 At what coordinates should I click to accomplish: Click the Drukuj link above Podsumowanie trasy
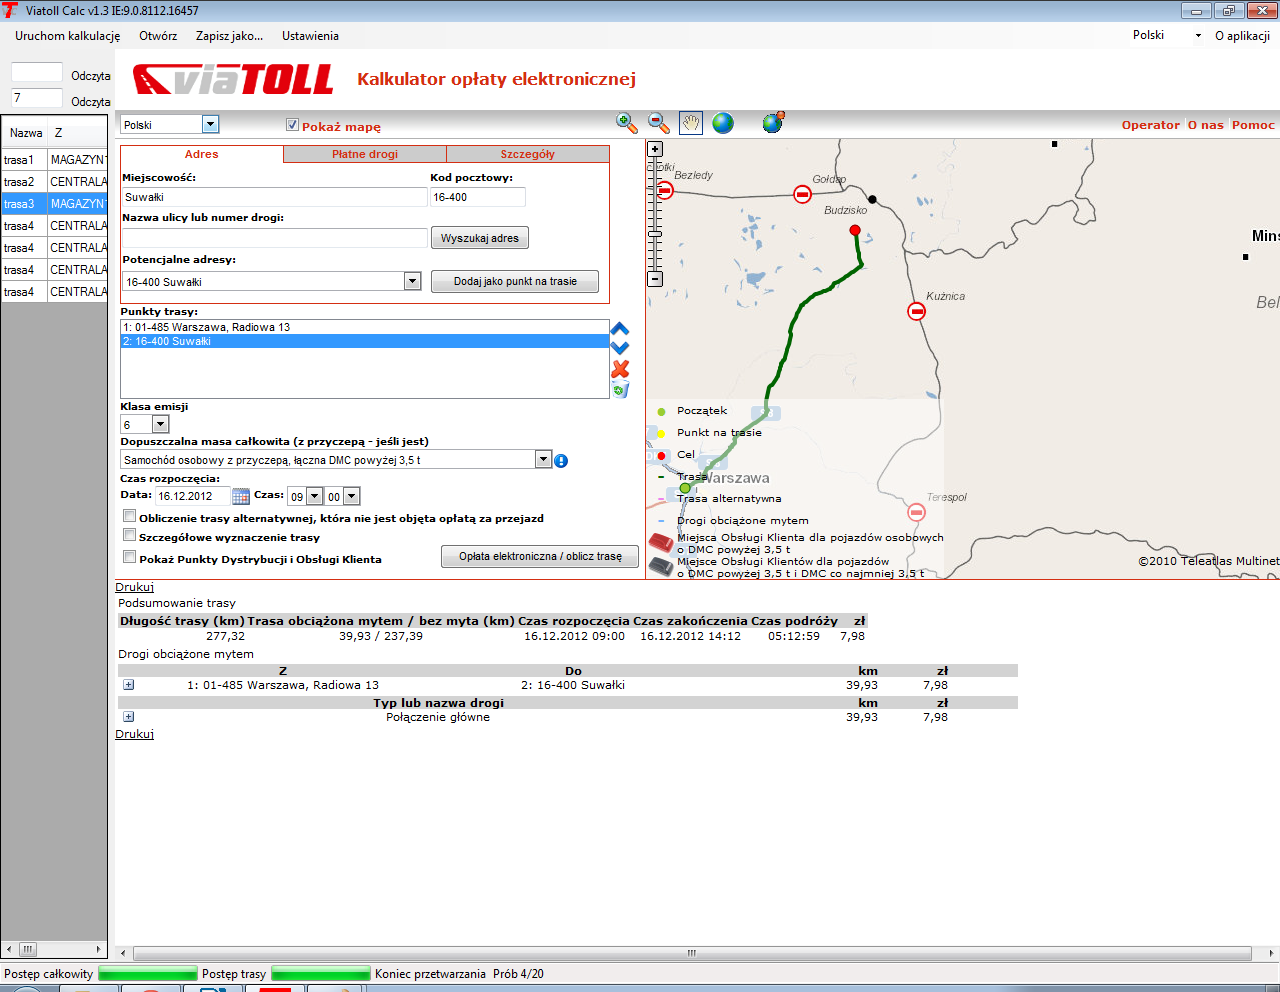135,587
